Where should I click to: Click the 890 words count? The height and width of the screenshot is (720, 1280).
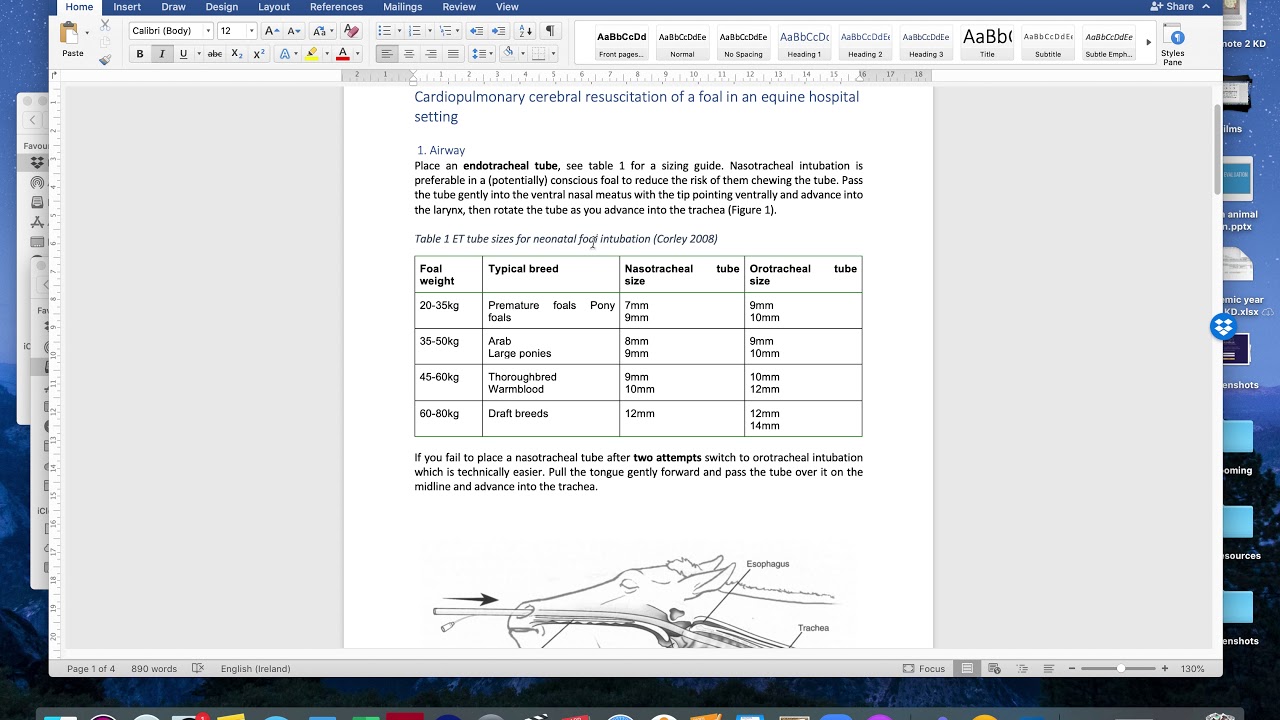[154, 668]
